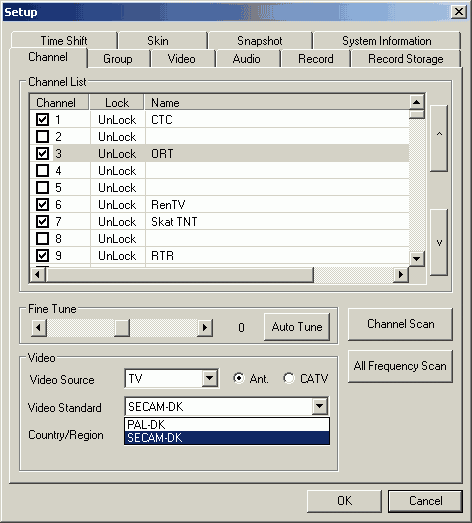Viewport: 472px width, 523px height.
Task: Open the Video Source dropdown
Action: pyautogui.click(x=209, y=378)
